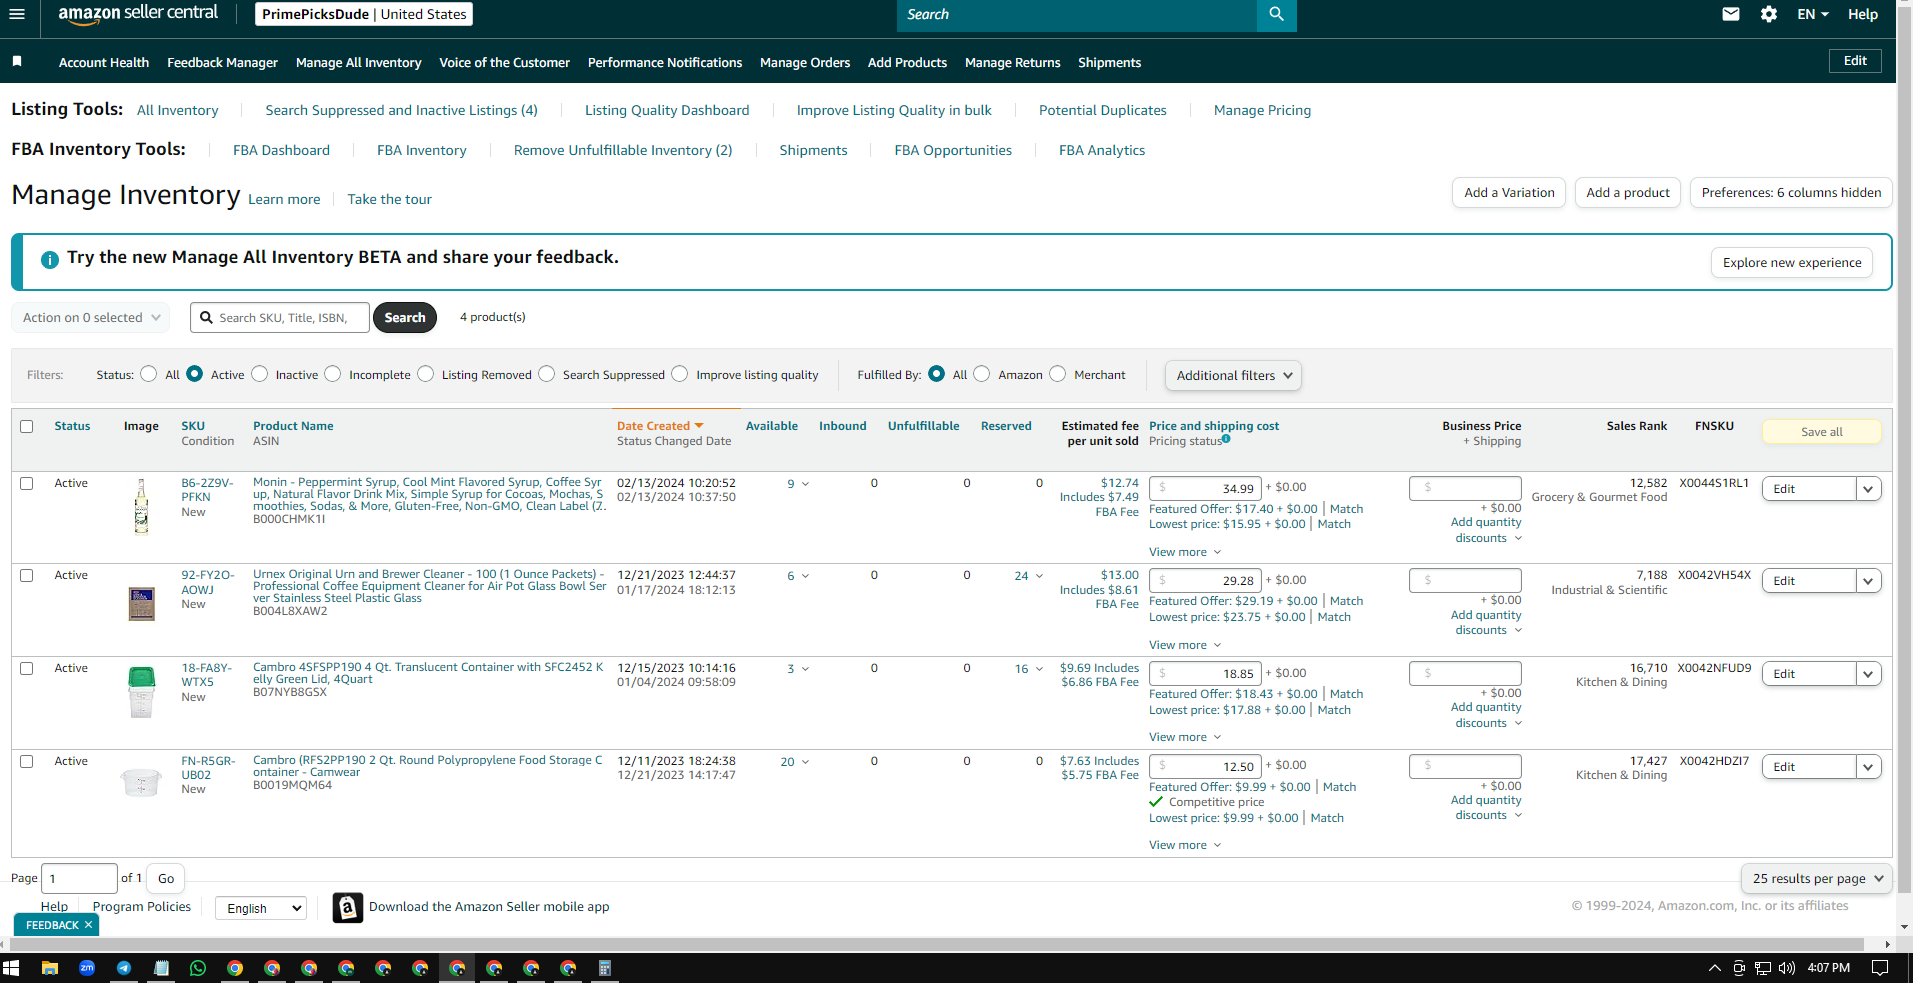
Task: Open the Cambro 2 Qt round container image
Action: tap(141, 782)
